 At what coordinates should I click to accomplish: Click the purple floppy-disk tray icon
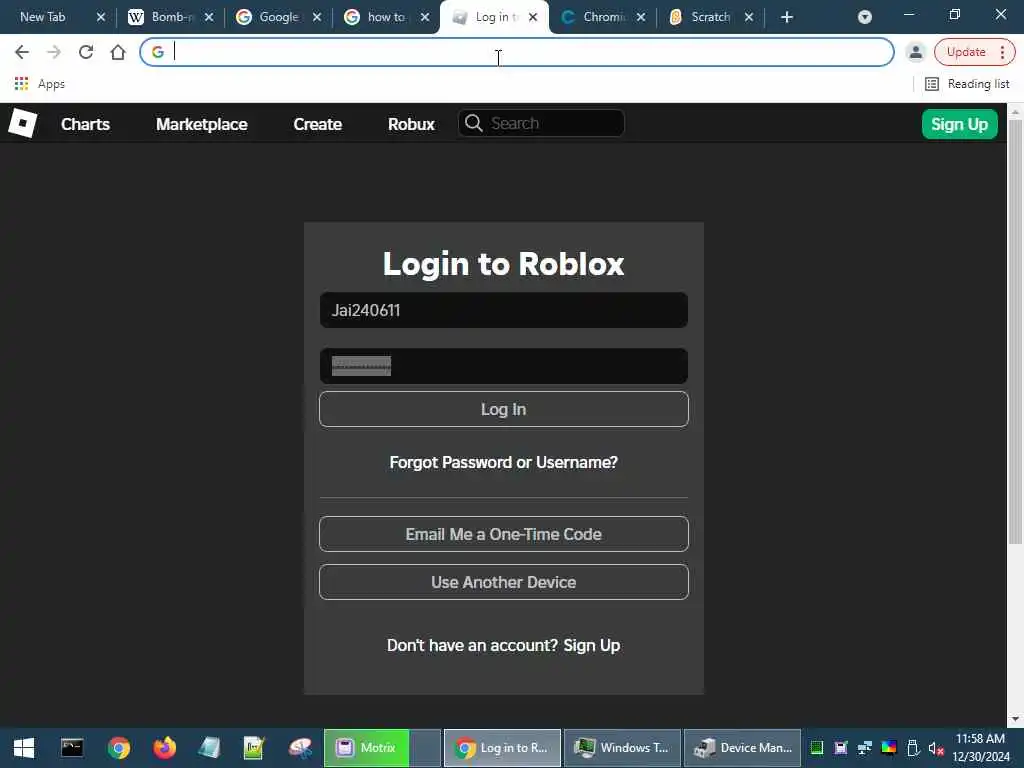pos(840,748)
